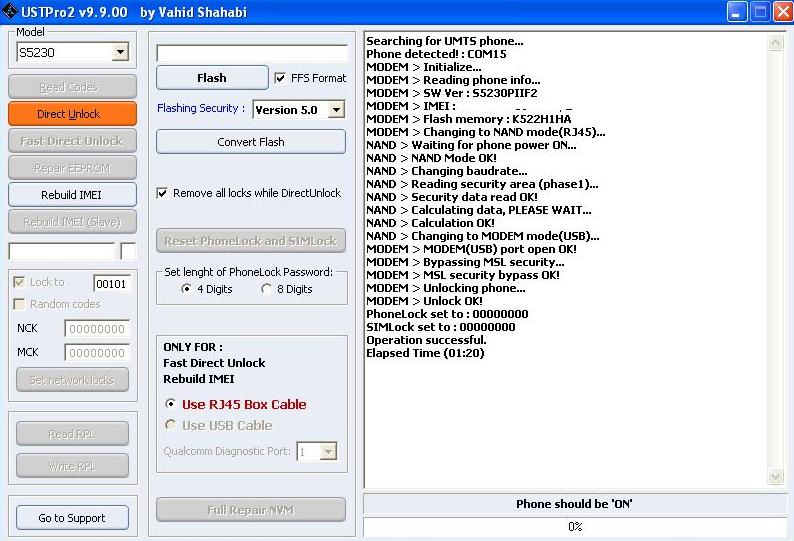Click the flash file path field above Flash

[252, 53]
